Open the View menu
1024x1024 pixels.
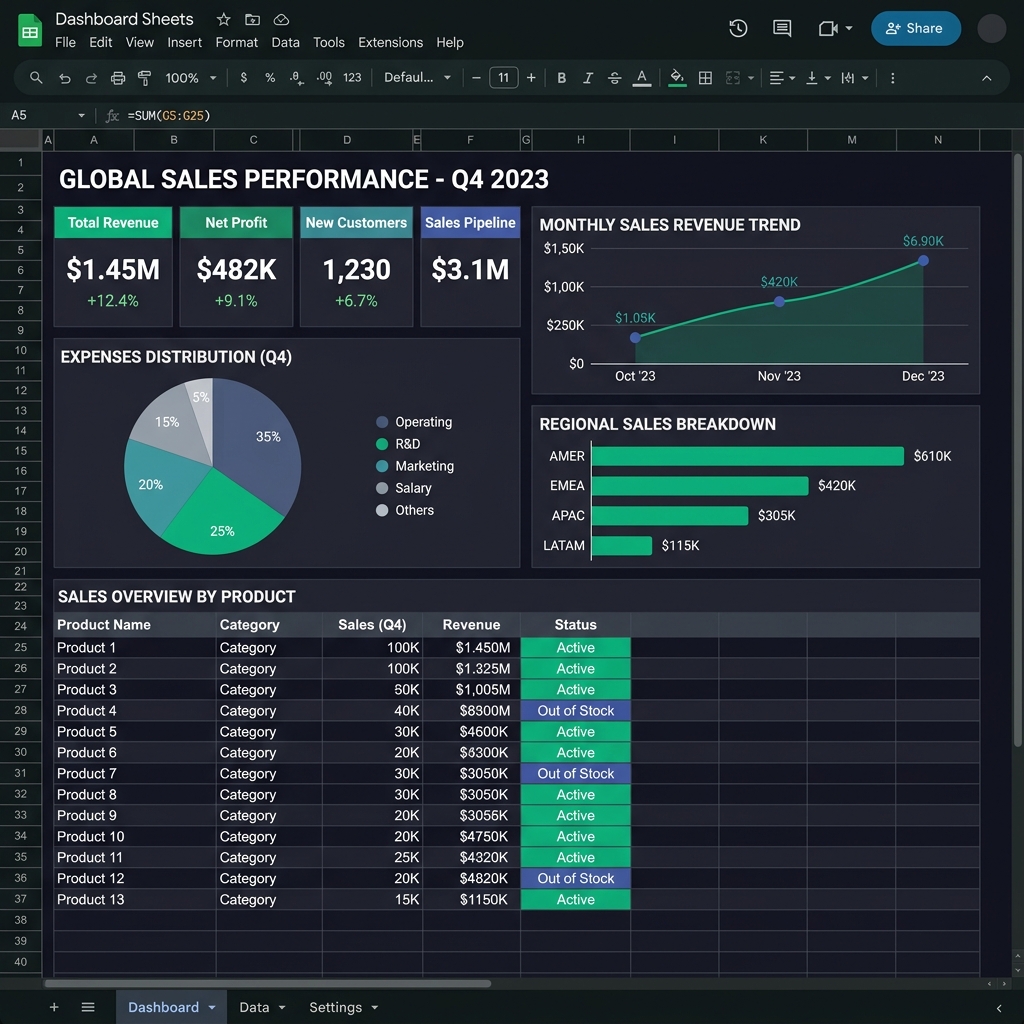[x=140, y=42]
